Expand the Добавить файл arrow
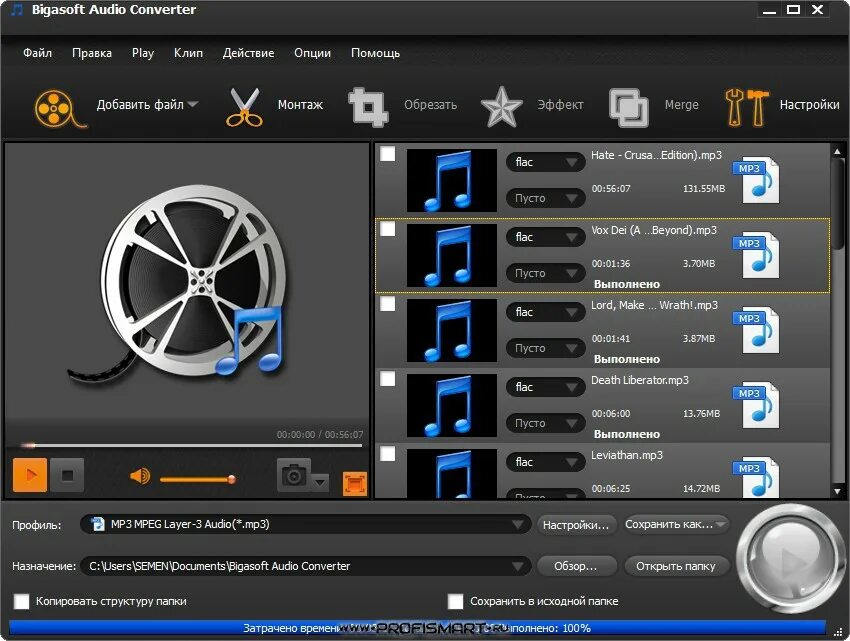 (x=192, y=104)
